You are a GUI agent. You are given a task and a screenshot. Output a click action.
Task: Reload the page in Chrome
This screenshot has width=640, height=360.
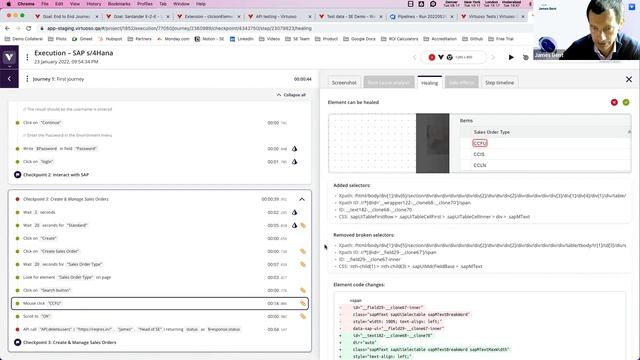point(29,28)
